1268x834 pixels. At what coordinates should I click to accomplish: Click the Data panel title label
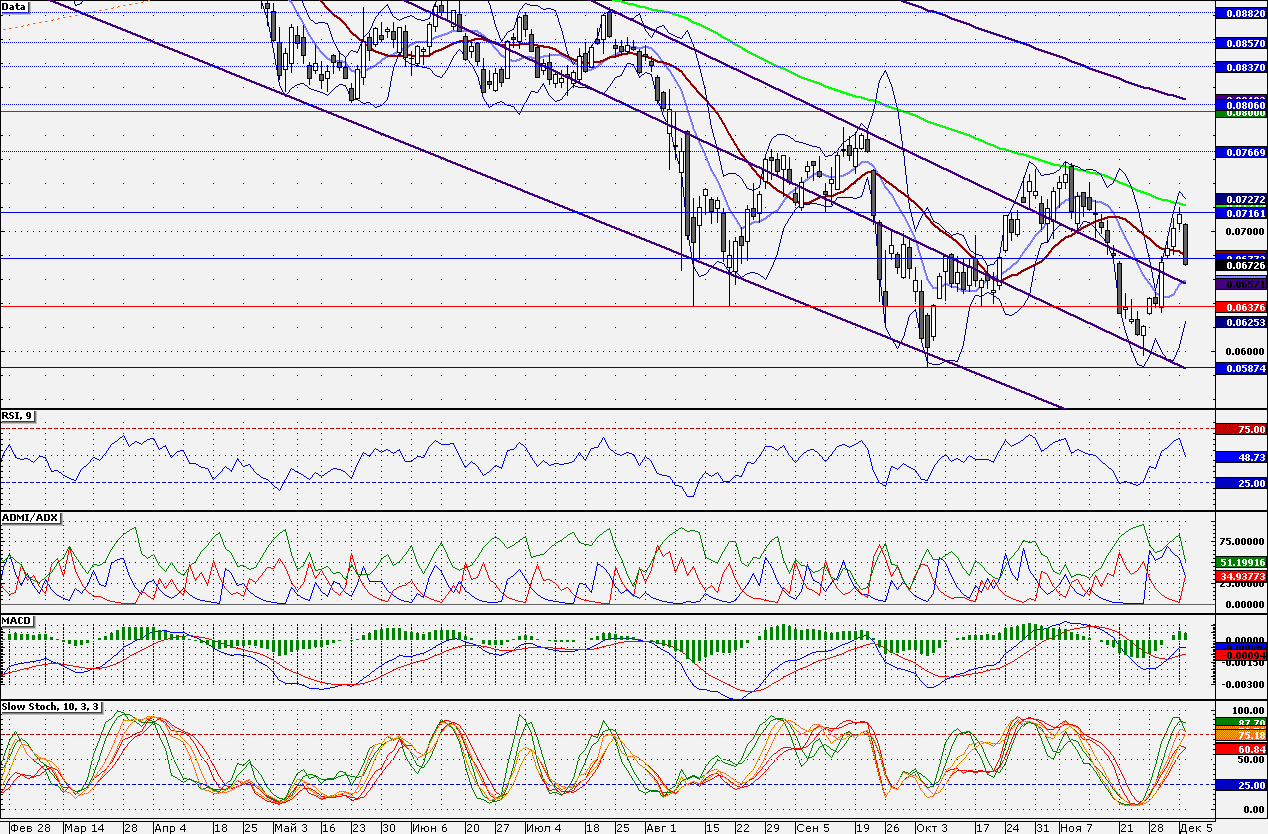[x=15, y=6]
